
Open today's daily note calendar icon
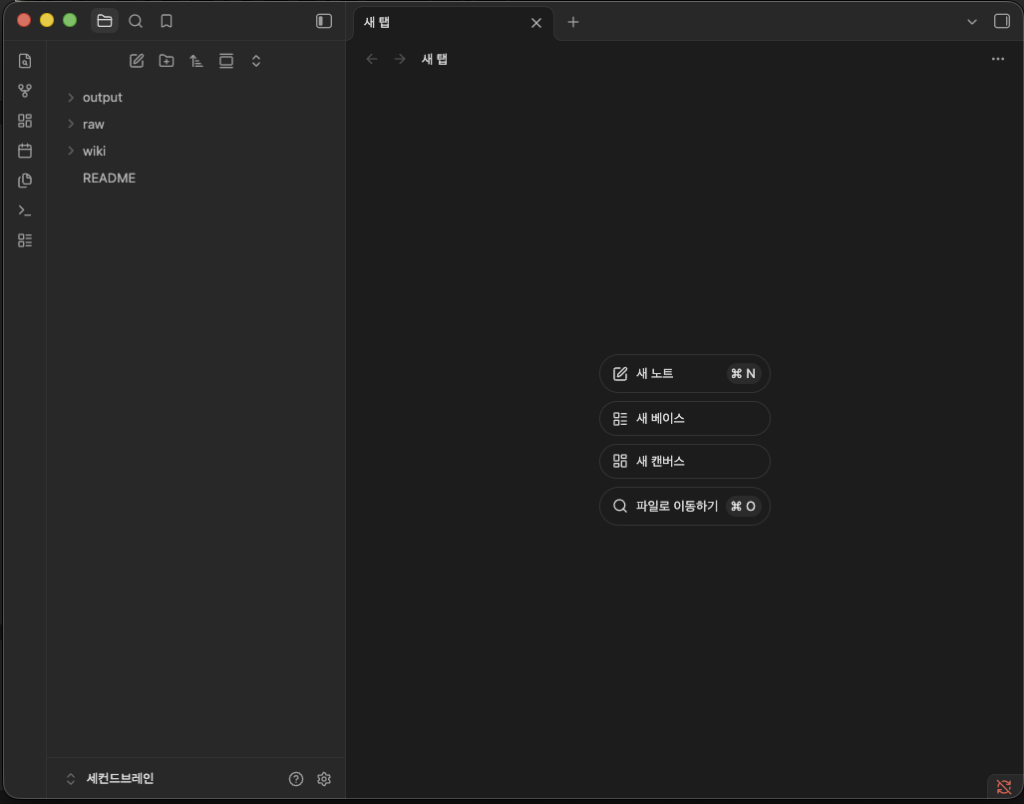[25, 151]
